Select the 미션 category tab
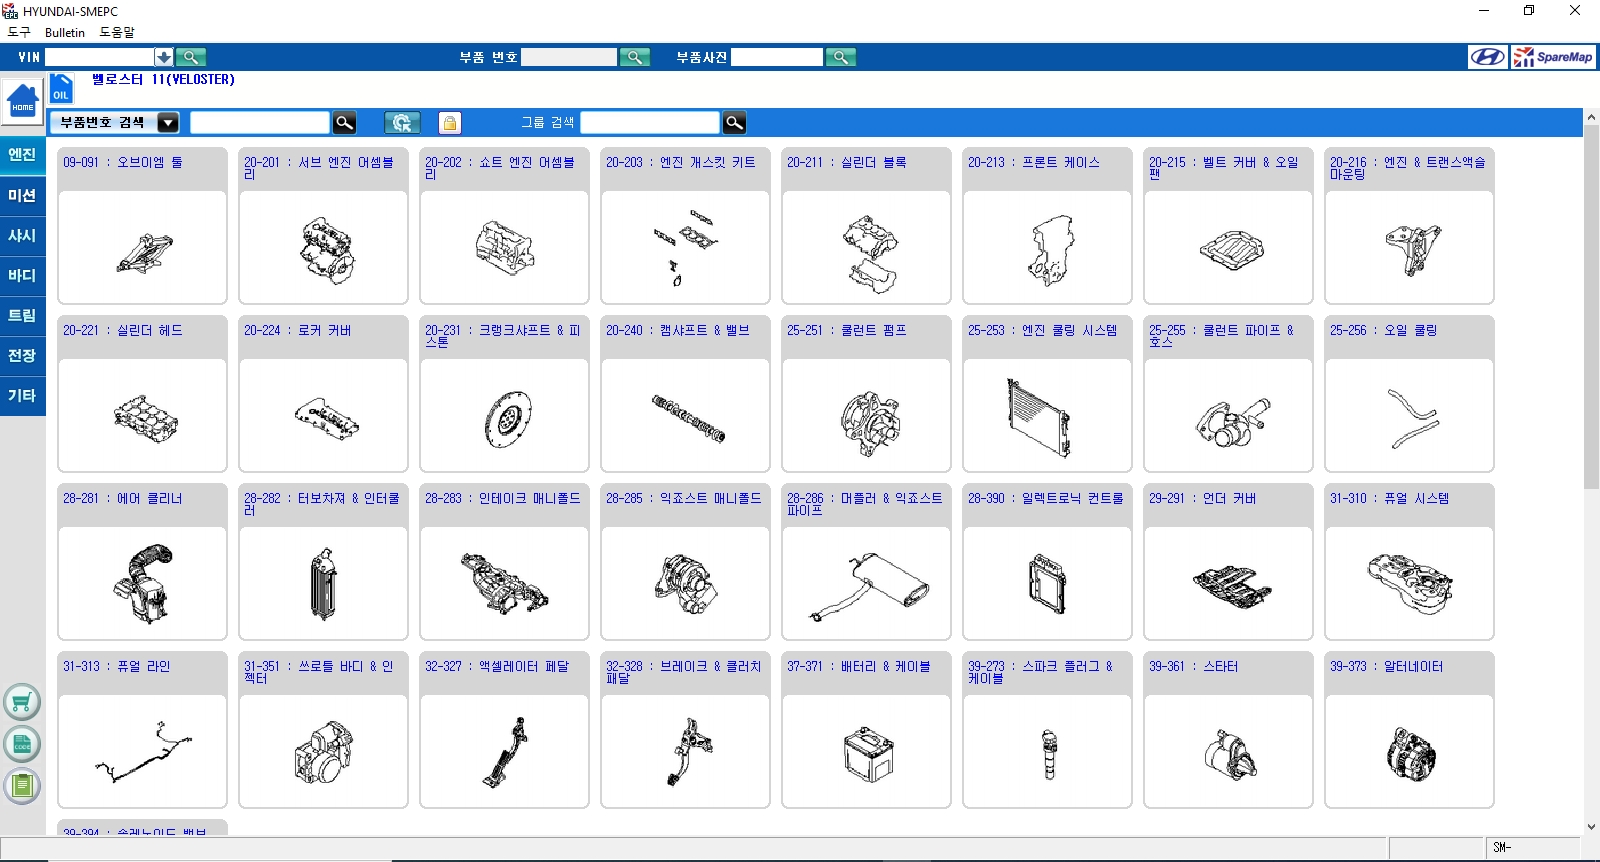1600x862 pixels. click(22, 196)
